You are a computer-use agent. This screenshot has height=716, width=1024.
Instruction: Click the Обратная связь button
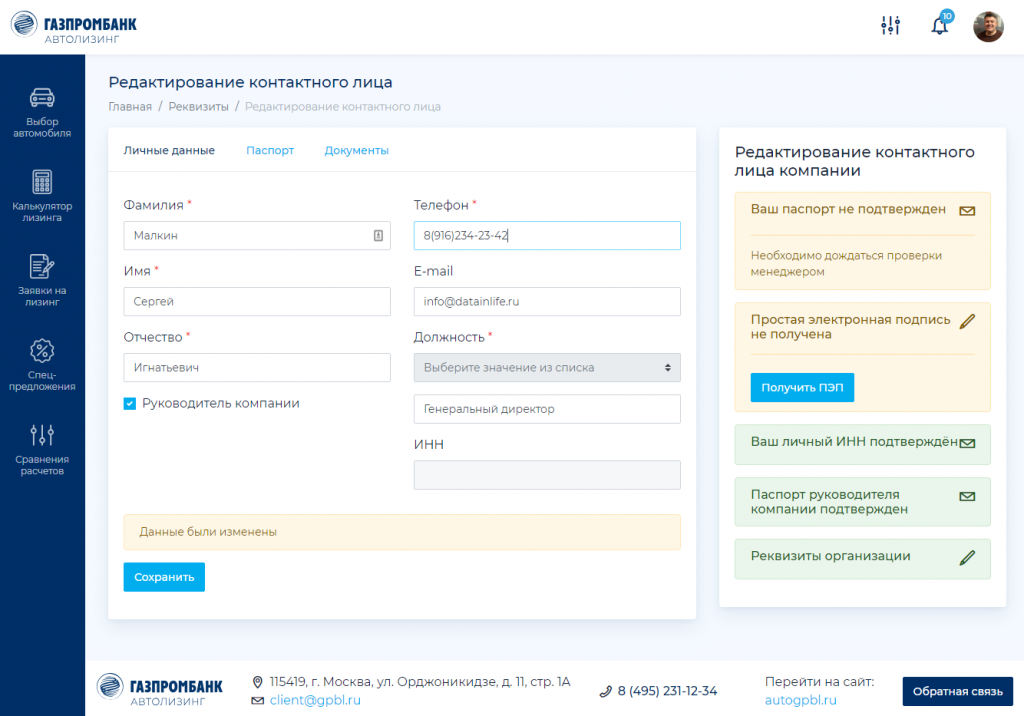click(957, 691)
